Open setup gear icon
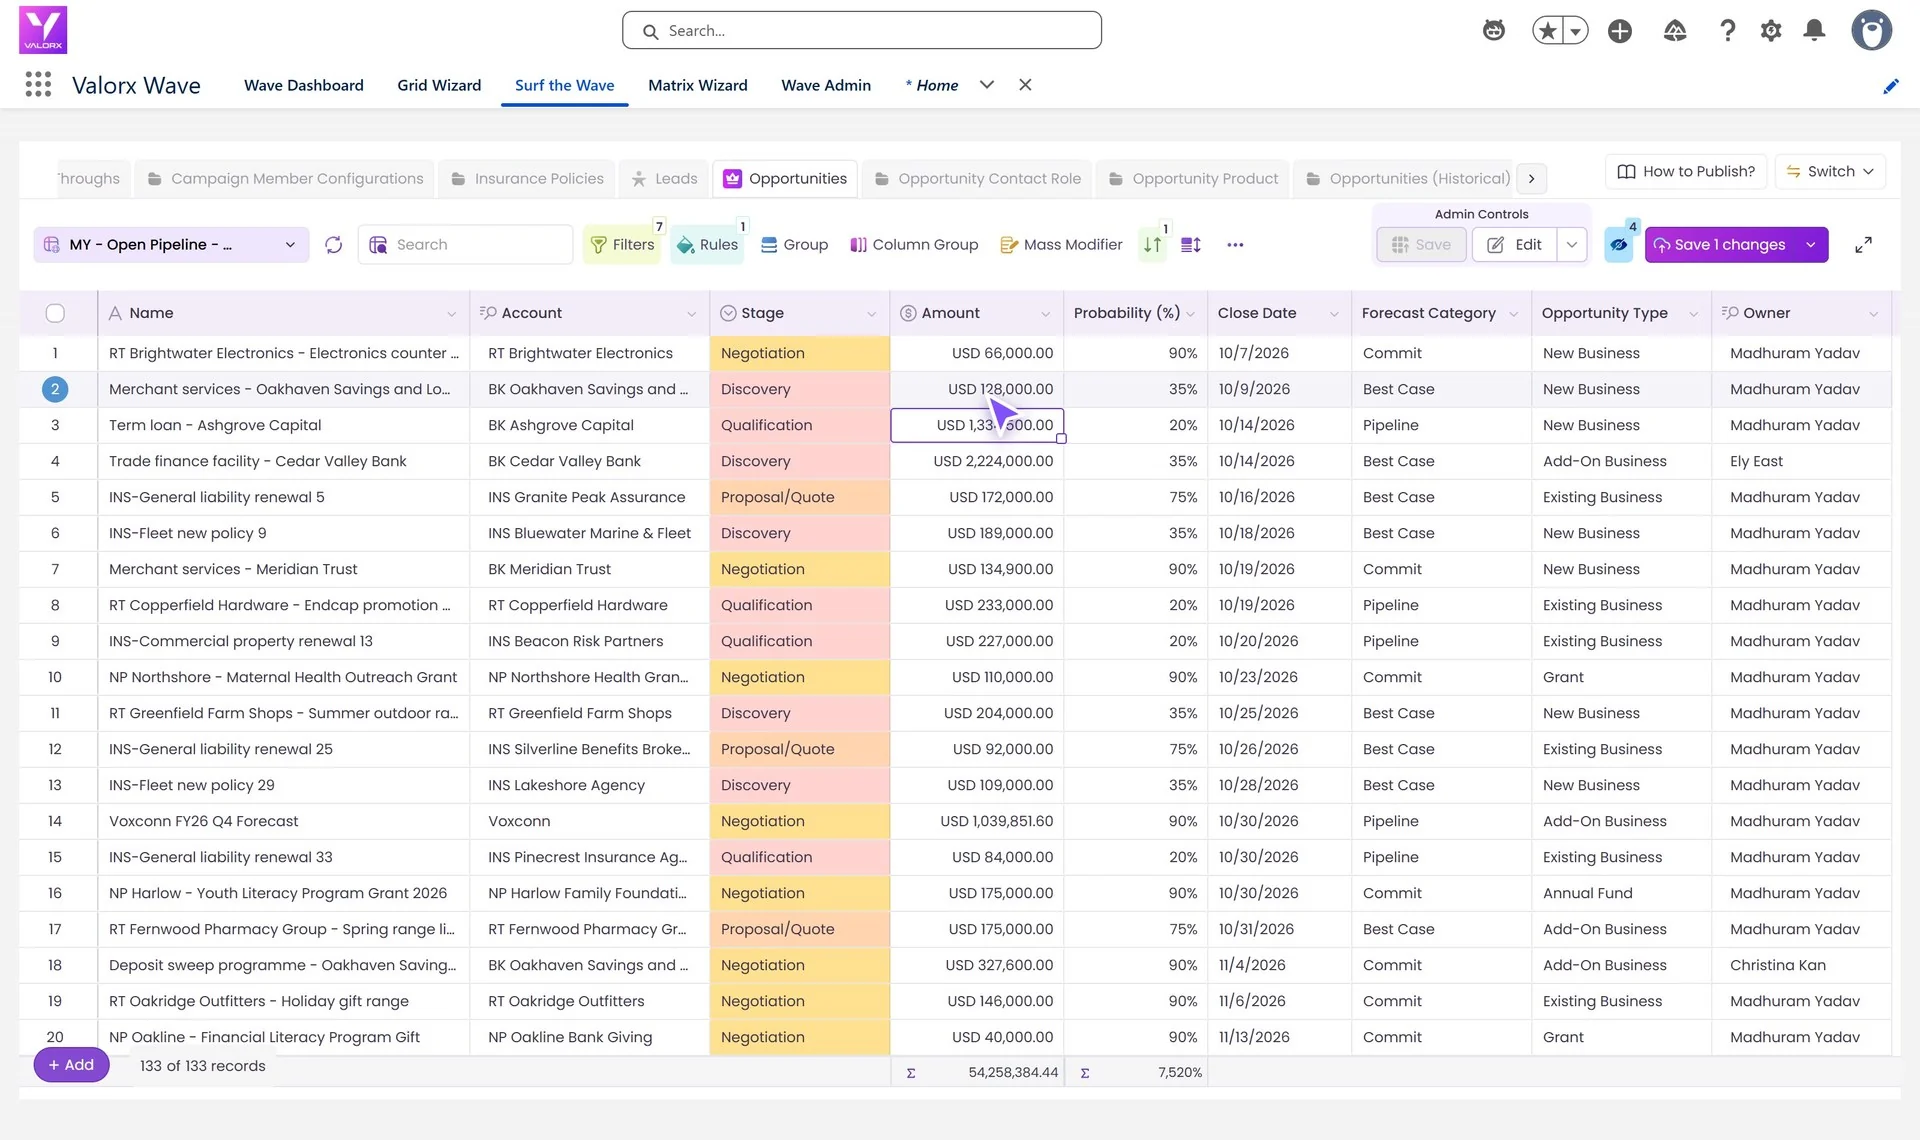Screen dimensions: 1920x1140 coord(1771,31)
